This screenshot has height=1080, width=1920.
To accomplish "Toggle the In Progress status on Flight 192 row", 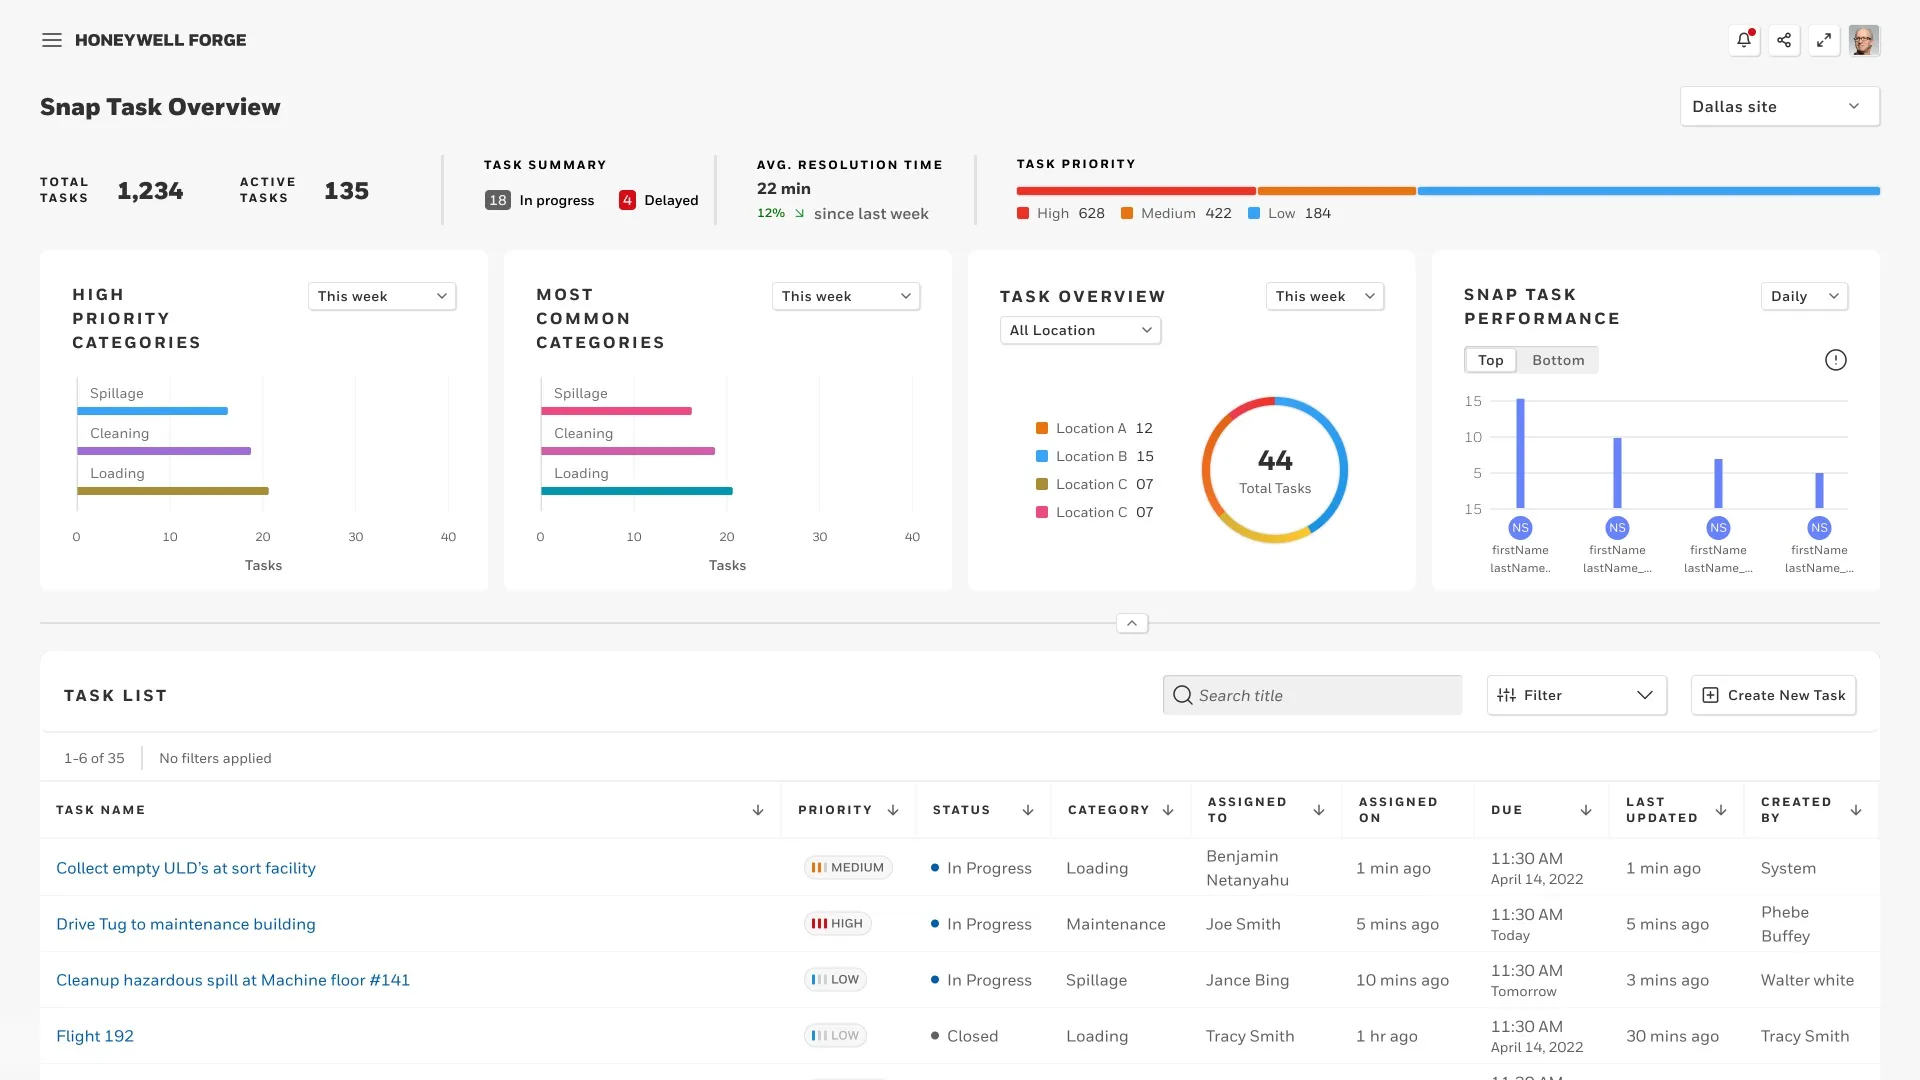I will [963, 1036].
